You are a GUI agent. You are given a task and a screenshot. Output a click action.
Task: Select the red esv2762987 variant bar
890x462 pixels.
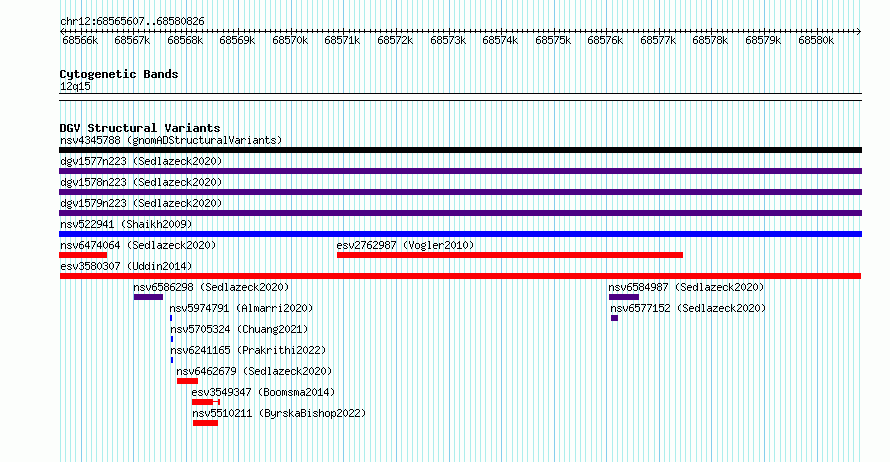pyautogui.click(x=510, y=255)
